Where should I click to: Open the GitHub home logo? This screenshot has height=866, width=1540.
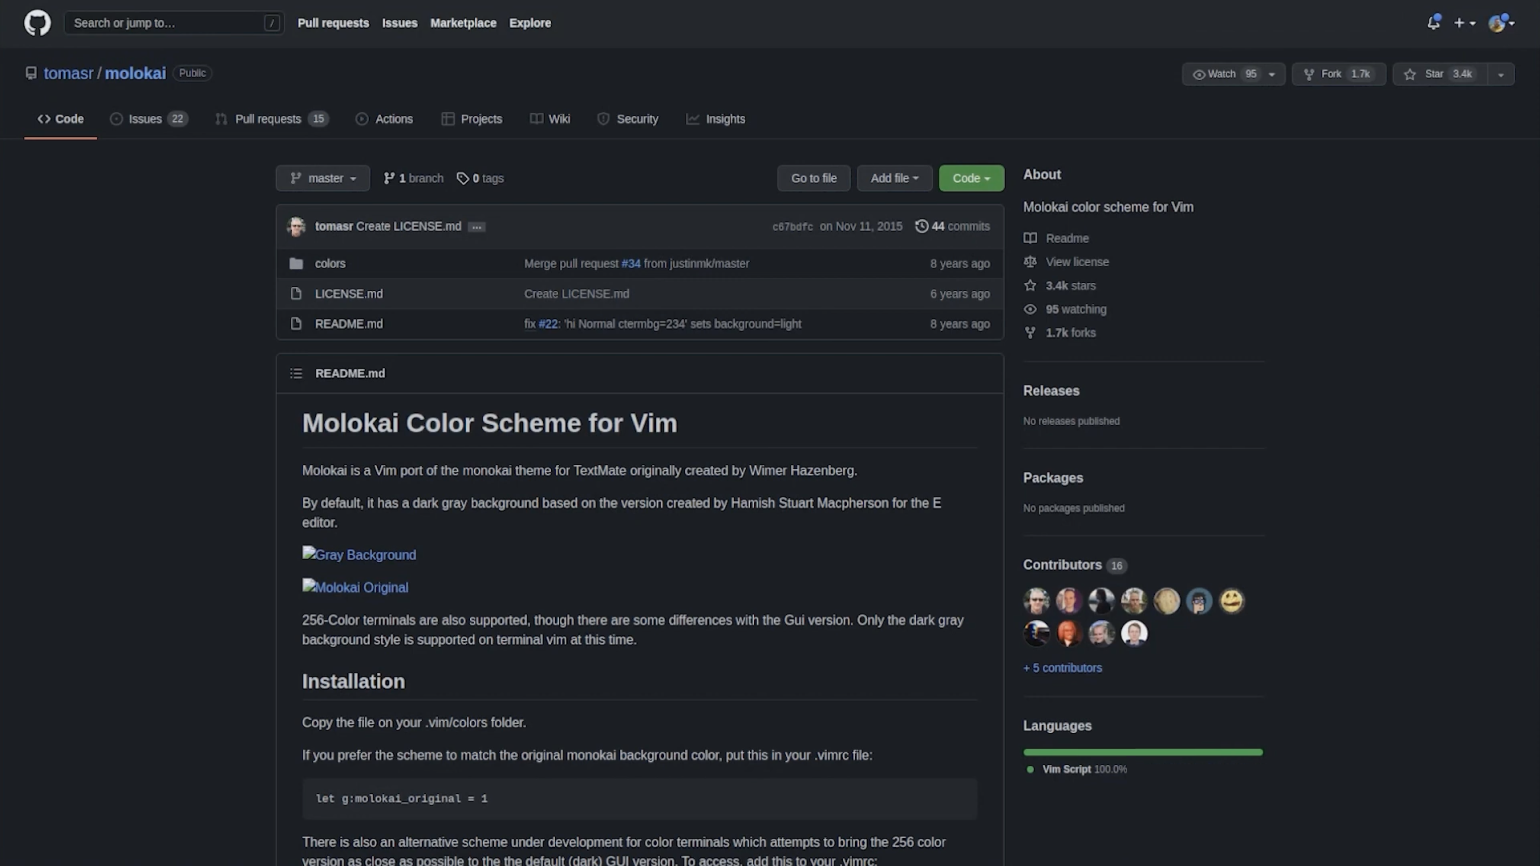tap(37, 22)
